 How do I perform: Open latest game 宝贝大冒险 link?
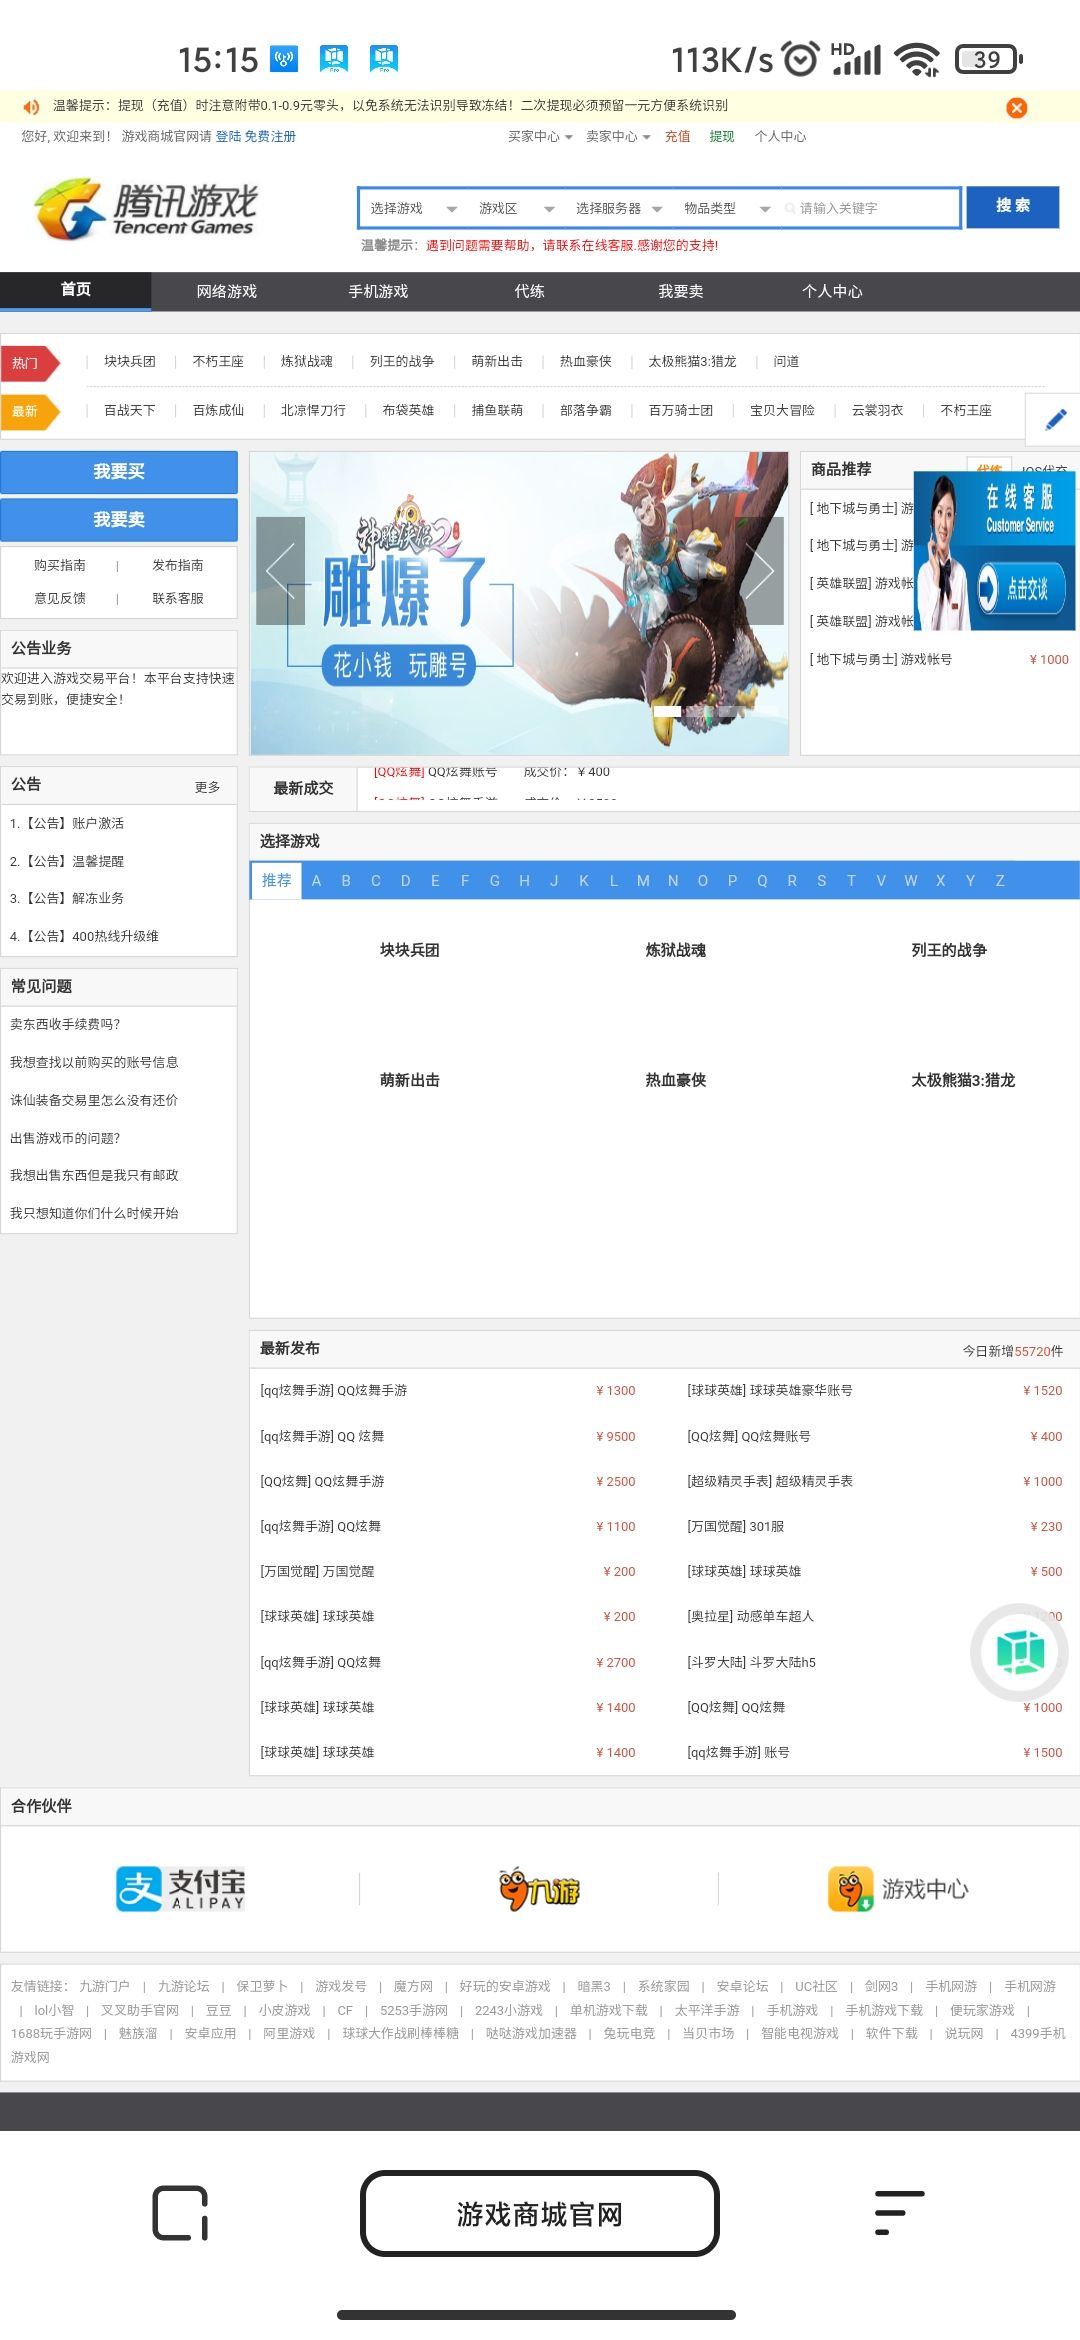click(782, 410)
